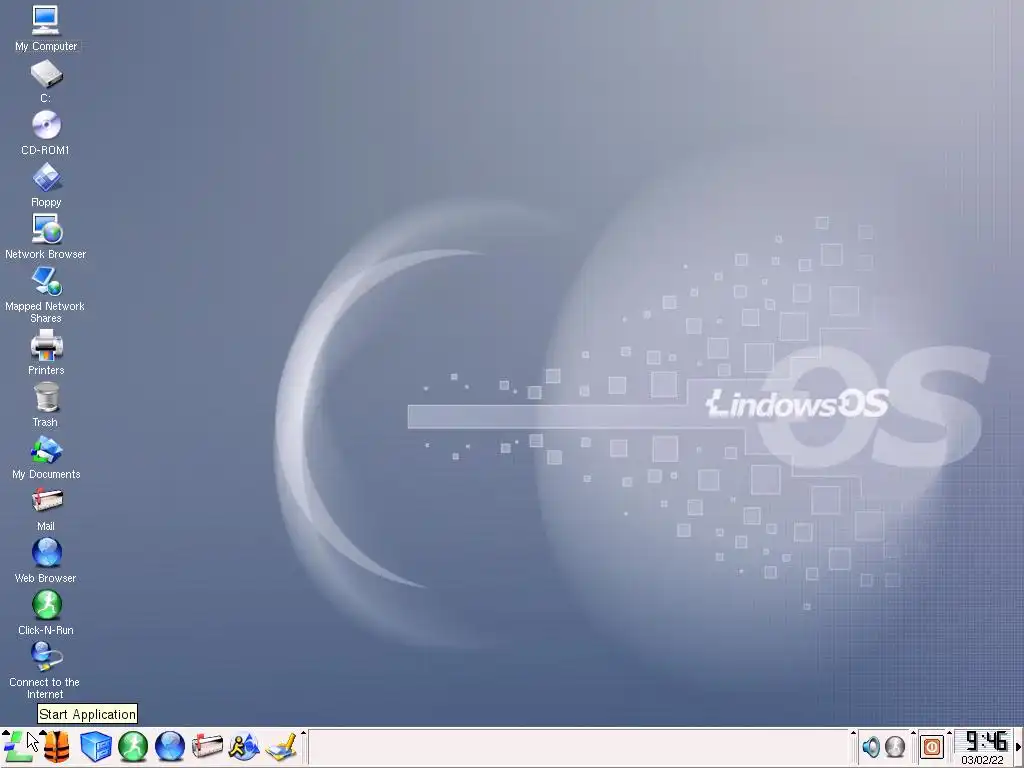Click the speaker volume tray icon
Screen dimensions: 1024x768
point(871,746)
